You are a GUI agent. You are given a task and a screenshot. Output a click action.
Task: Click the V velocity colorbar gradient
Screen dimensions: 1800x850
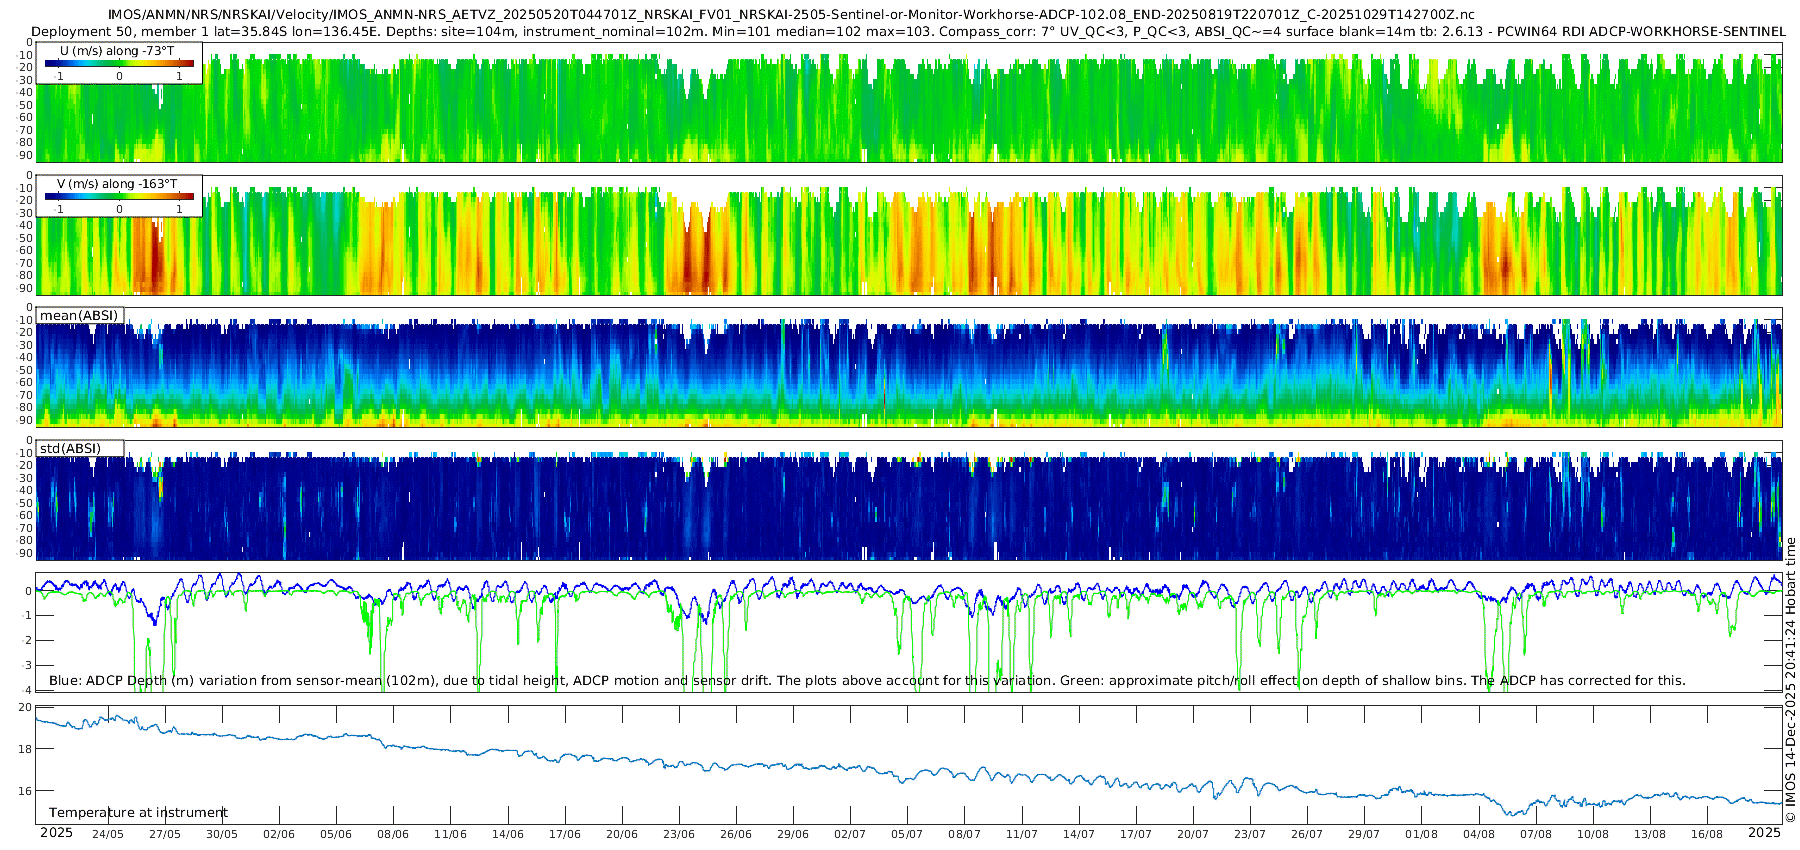click(x=119, y=197)
